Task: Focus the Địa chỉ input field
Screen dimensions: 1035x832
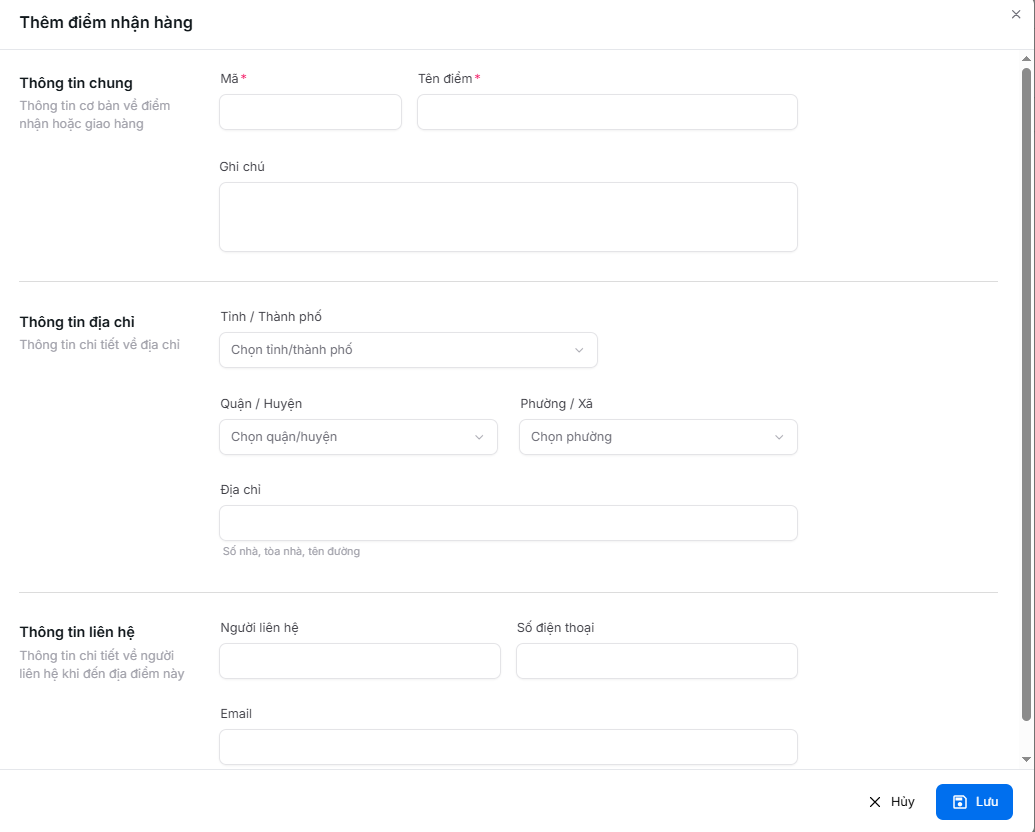Action: coord(508,523)
